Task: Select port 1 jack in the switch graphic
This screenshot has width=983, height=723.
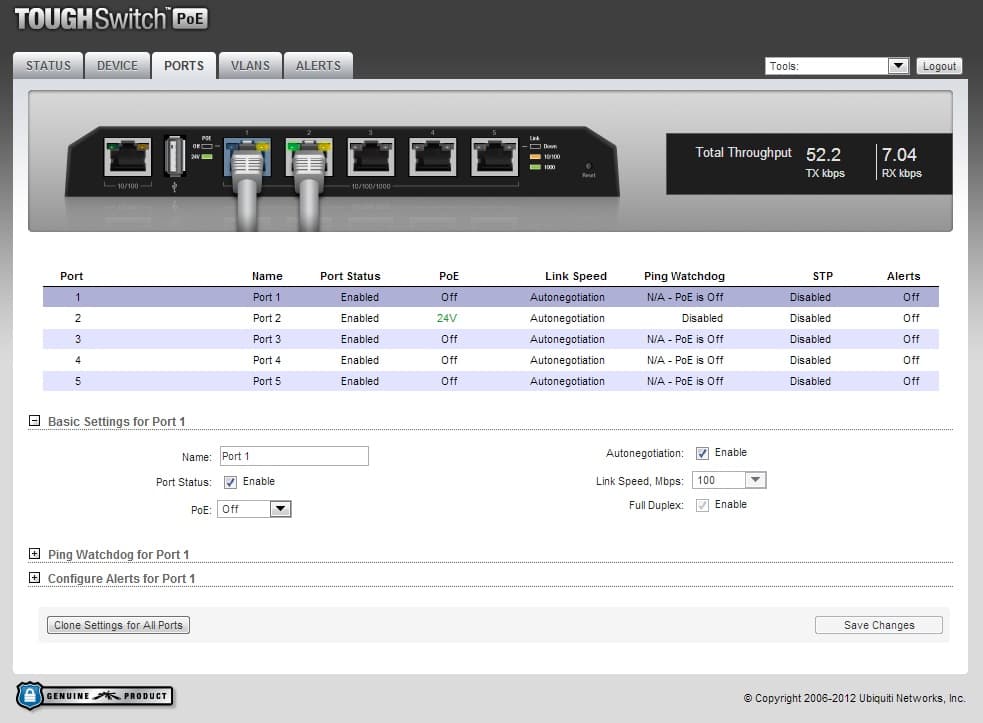Action: pyautogui.click(x=248, y=157)
